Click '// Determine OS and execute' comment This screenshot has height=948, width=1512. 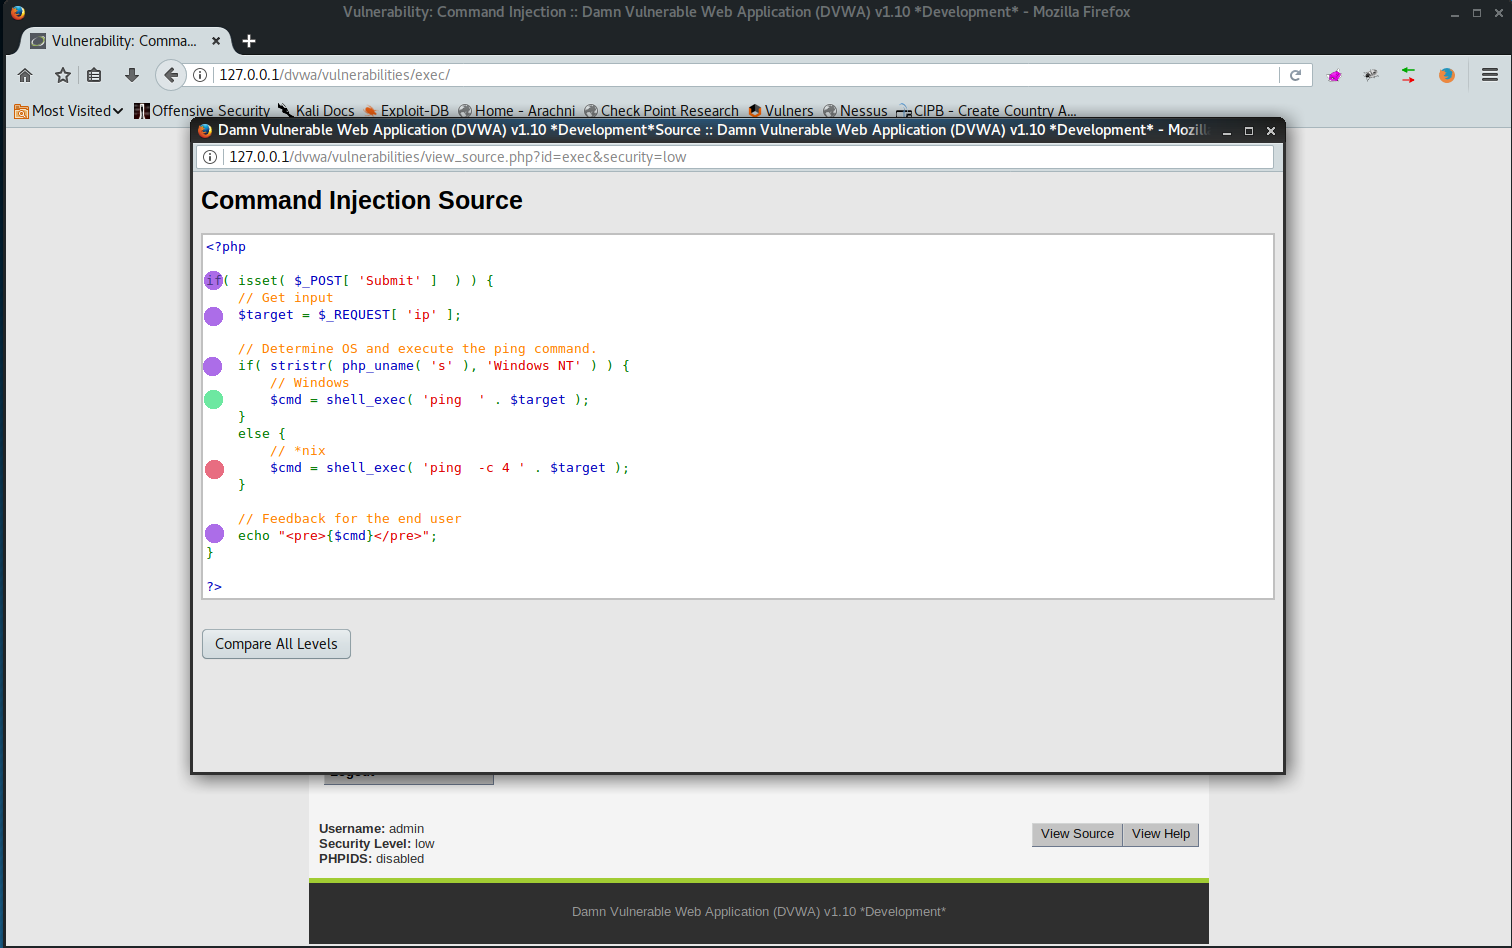[x=417, y=349]
